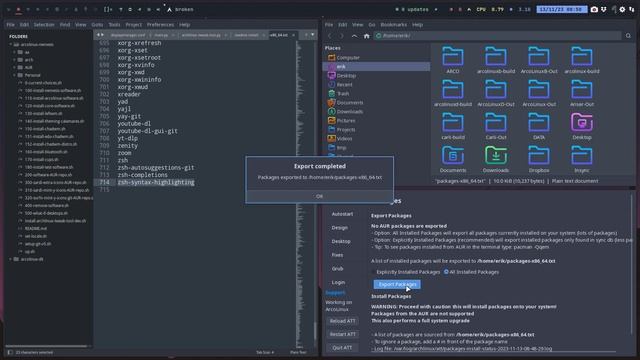Viewport: 640px width, 360px height.
Task: Open the tab list dropdown arrow in Sublime
Action: click(313, 35)
